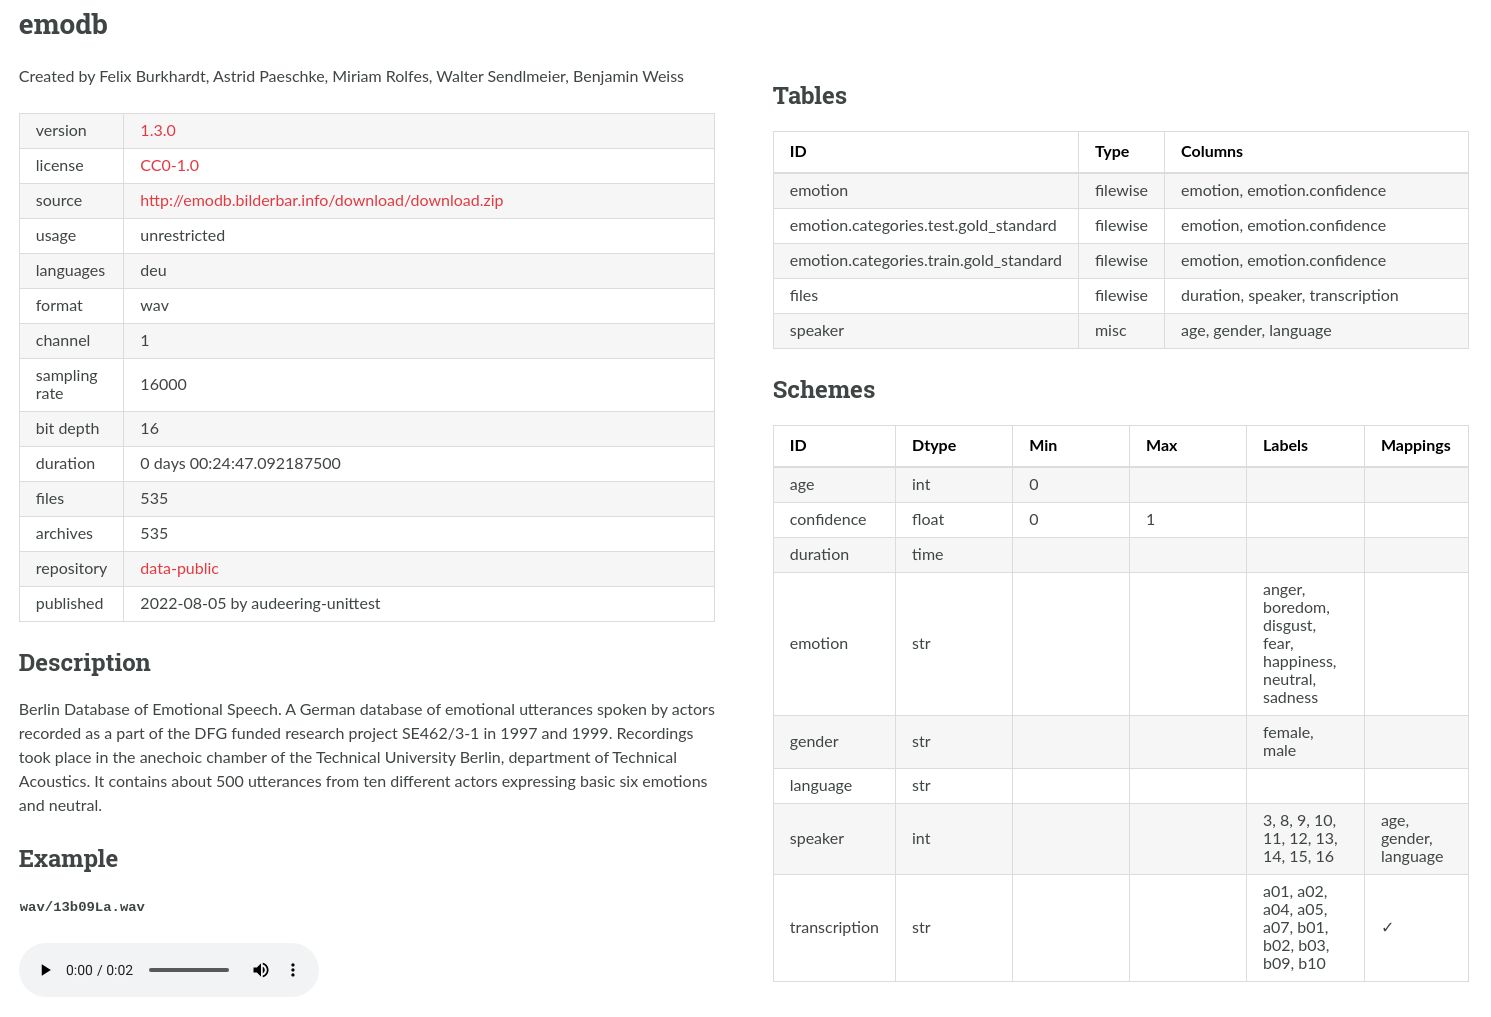Image resolution: width=1491 pixels, height=1017 pixels.
Task: Mute the audio player volume
Action: click(261, 970)
